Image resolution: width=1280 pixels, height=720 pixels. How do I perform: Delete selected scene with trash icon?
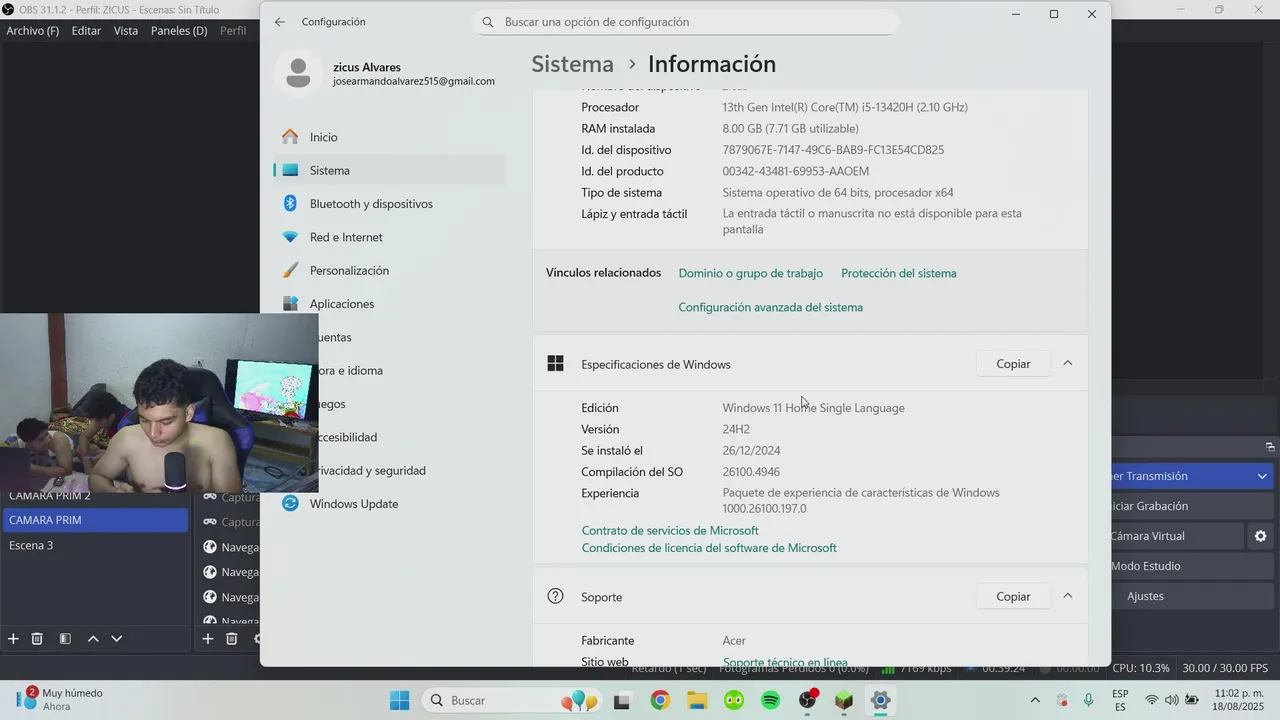(x=37, y=638)
